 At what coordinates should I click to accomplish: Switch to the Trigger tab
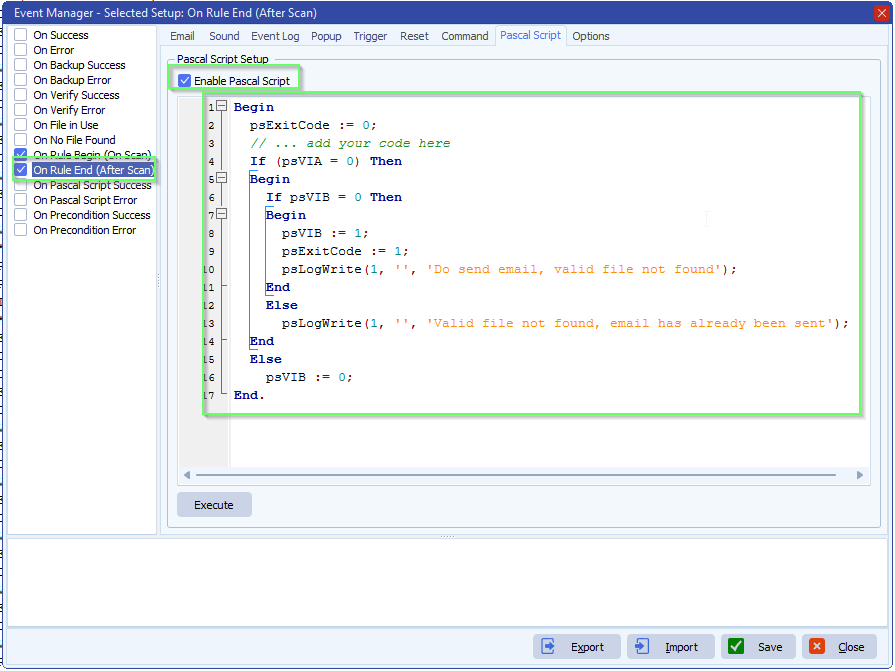pos(370,36)
